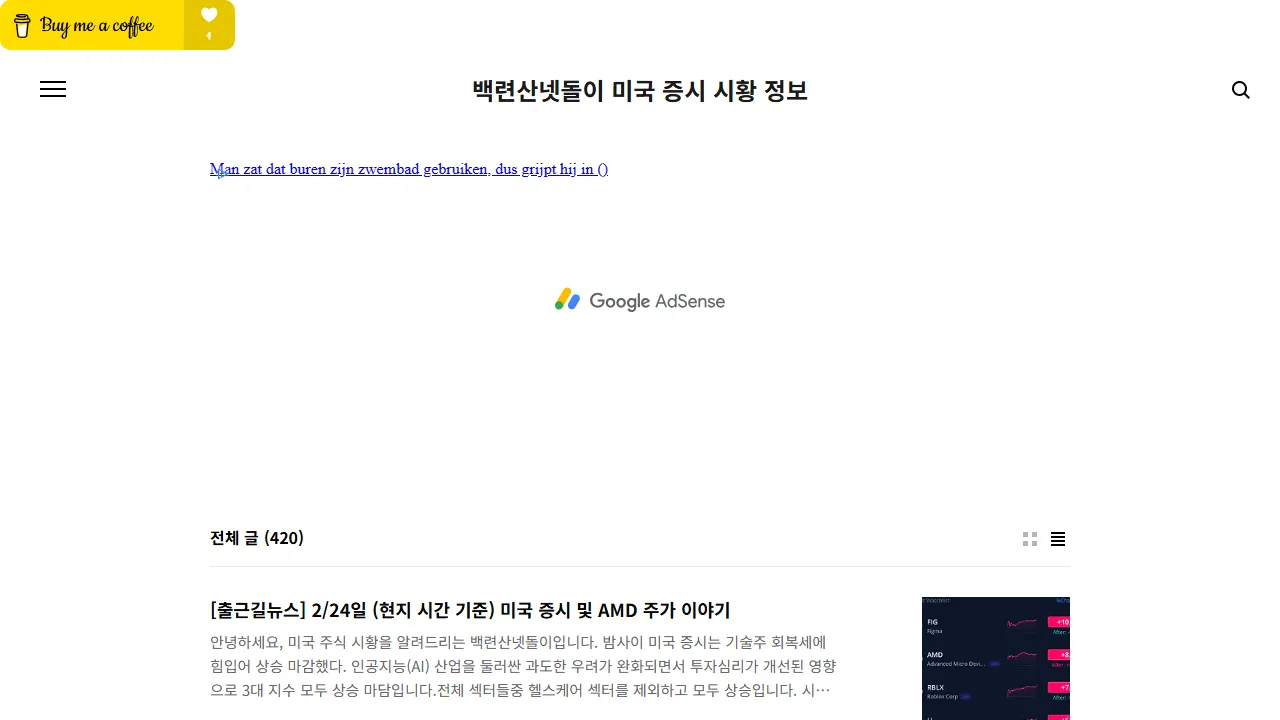
Task: Open the hamburger navigation menu
Action: [x=53, y=89]
